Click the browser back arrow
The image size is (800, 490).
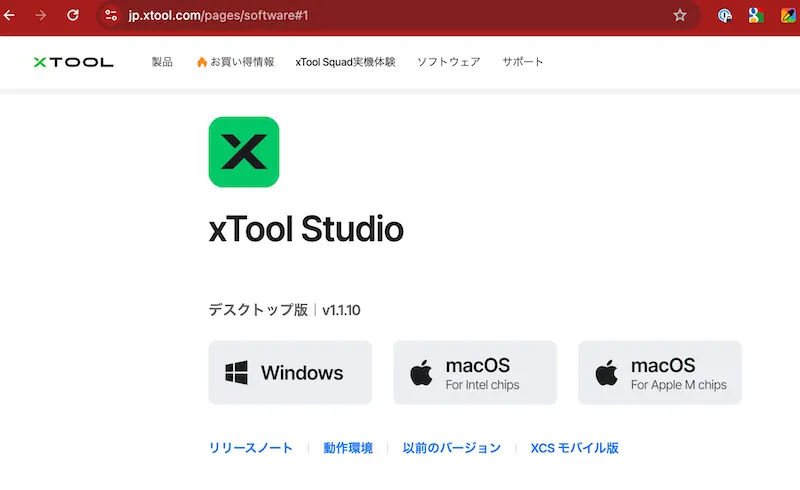pos(9,15)
